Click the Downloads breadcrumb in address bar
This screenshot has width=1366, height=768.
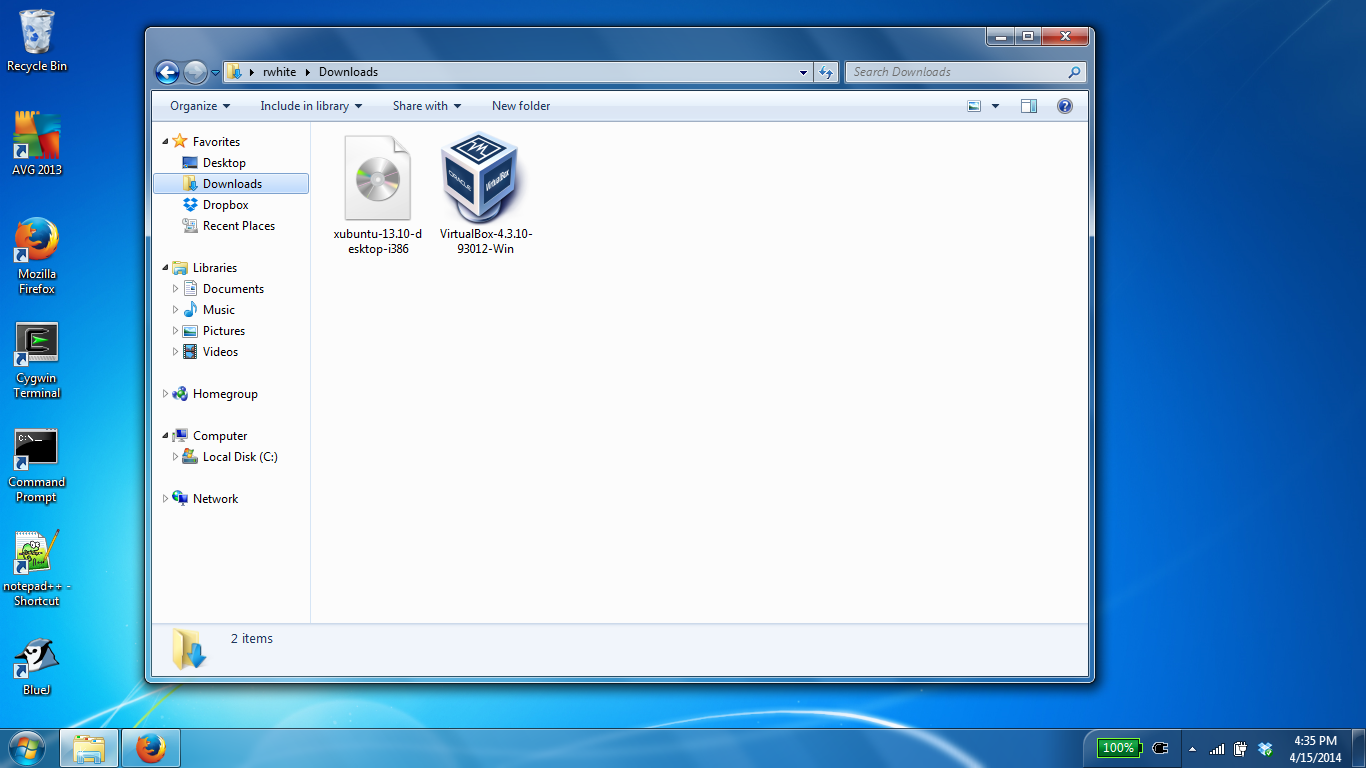(348, 72)
